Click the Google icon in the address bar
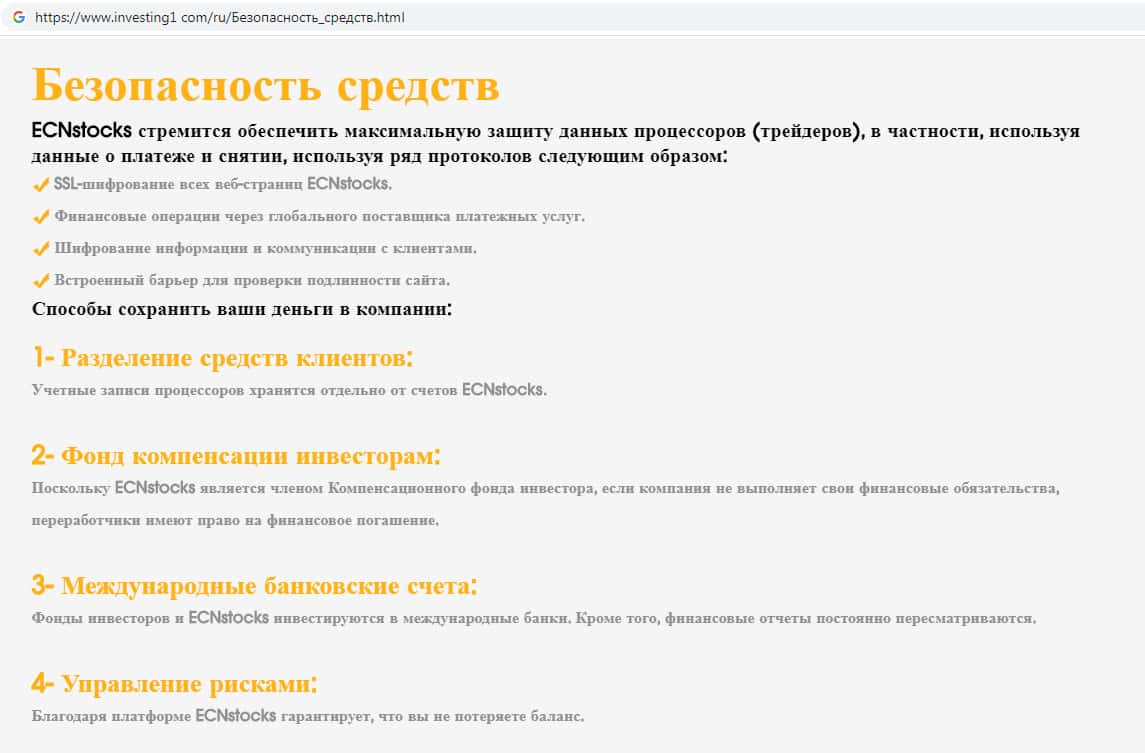This screenshot has width=1145, height=753. [x=19, y=17]
